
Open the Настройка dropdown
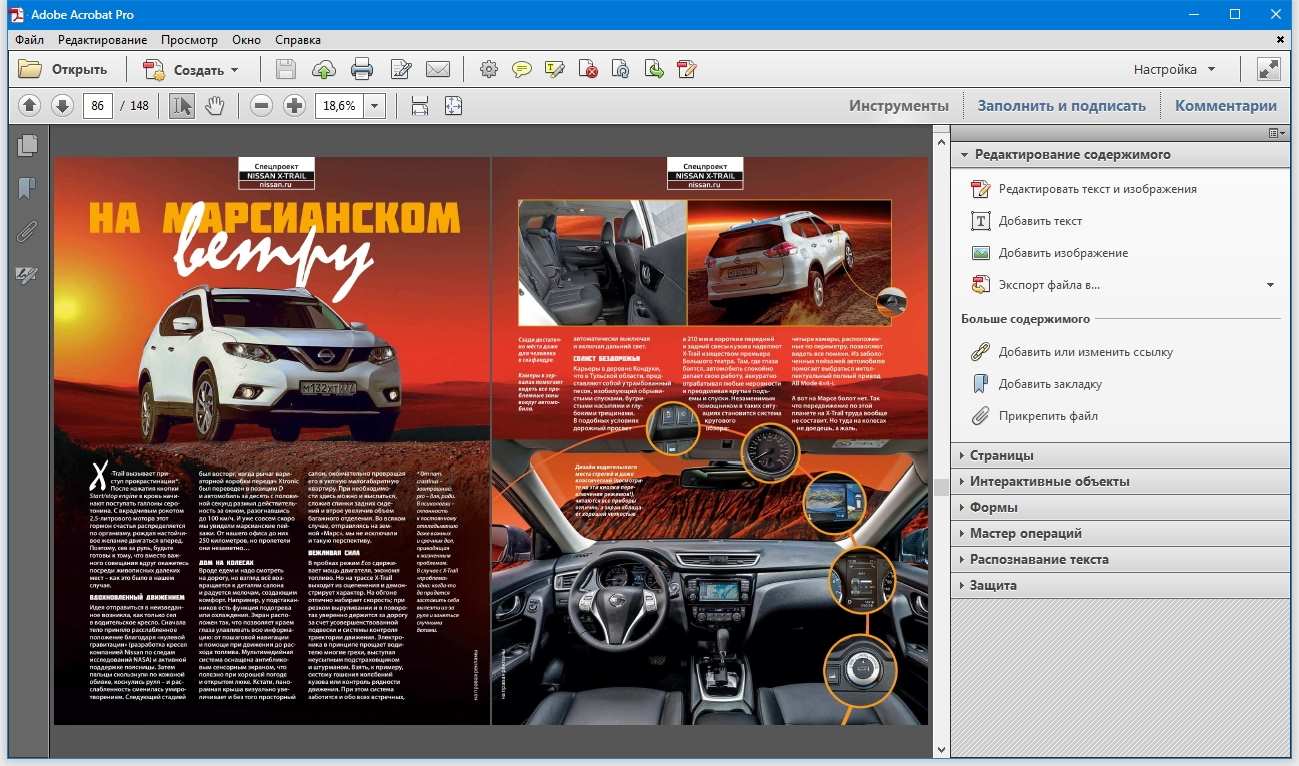click(1174, 70)
